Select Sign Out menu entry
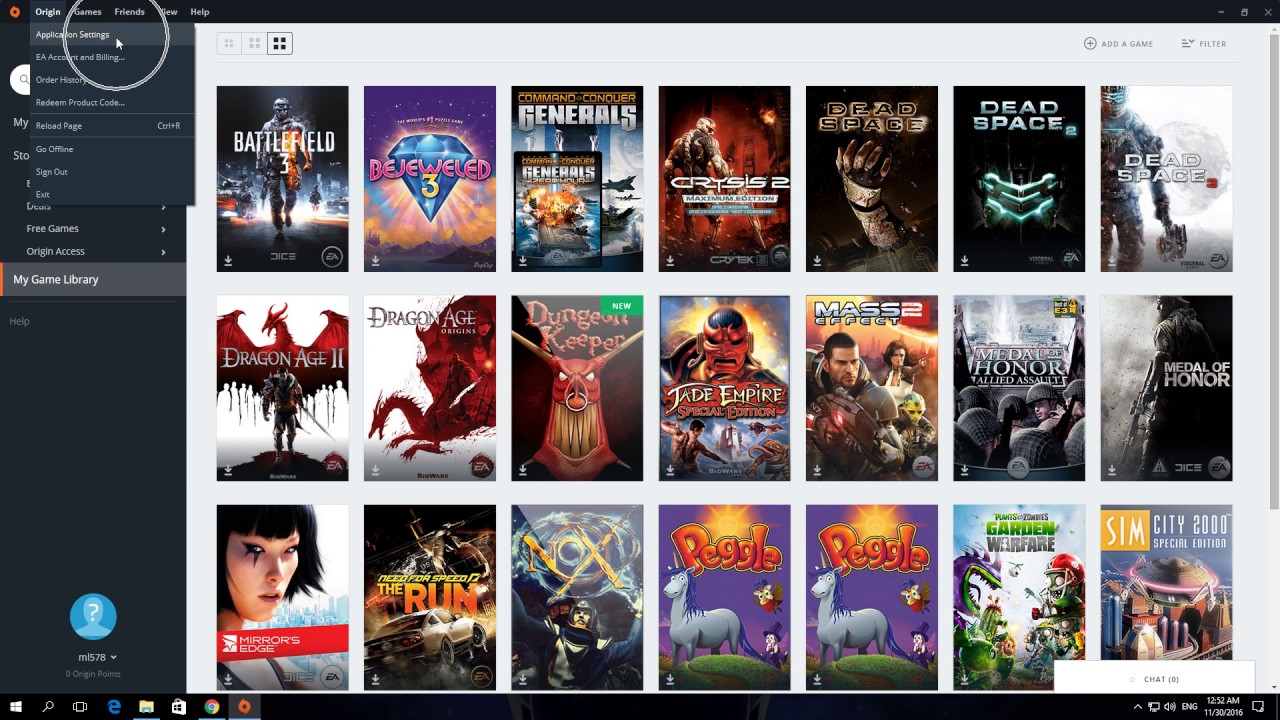Screen dimensions: 1280x720 tap(112, 172)
